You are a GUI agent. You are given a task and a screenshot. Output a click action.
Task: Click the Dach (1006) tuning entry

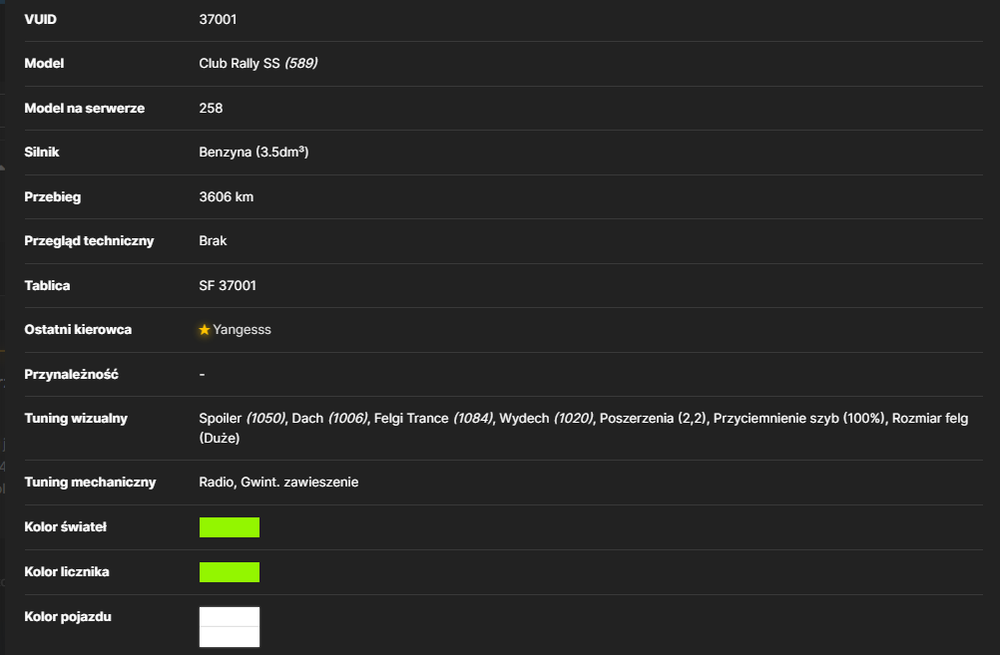click(x=330, y=418)
